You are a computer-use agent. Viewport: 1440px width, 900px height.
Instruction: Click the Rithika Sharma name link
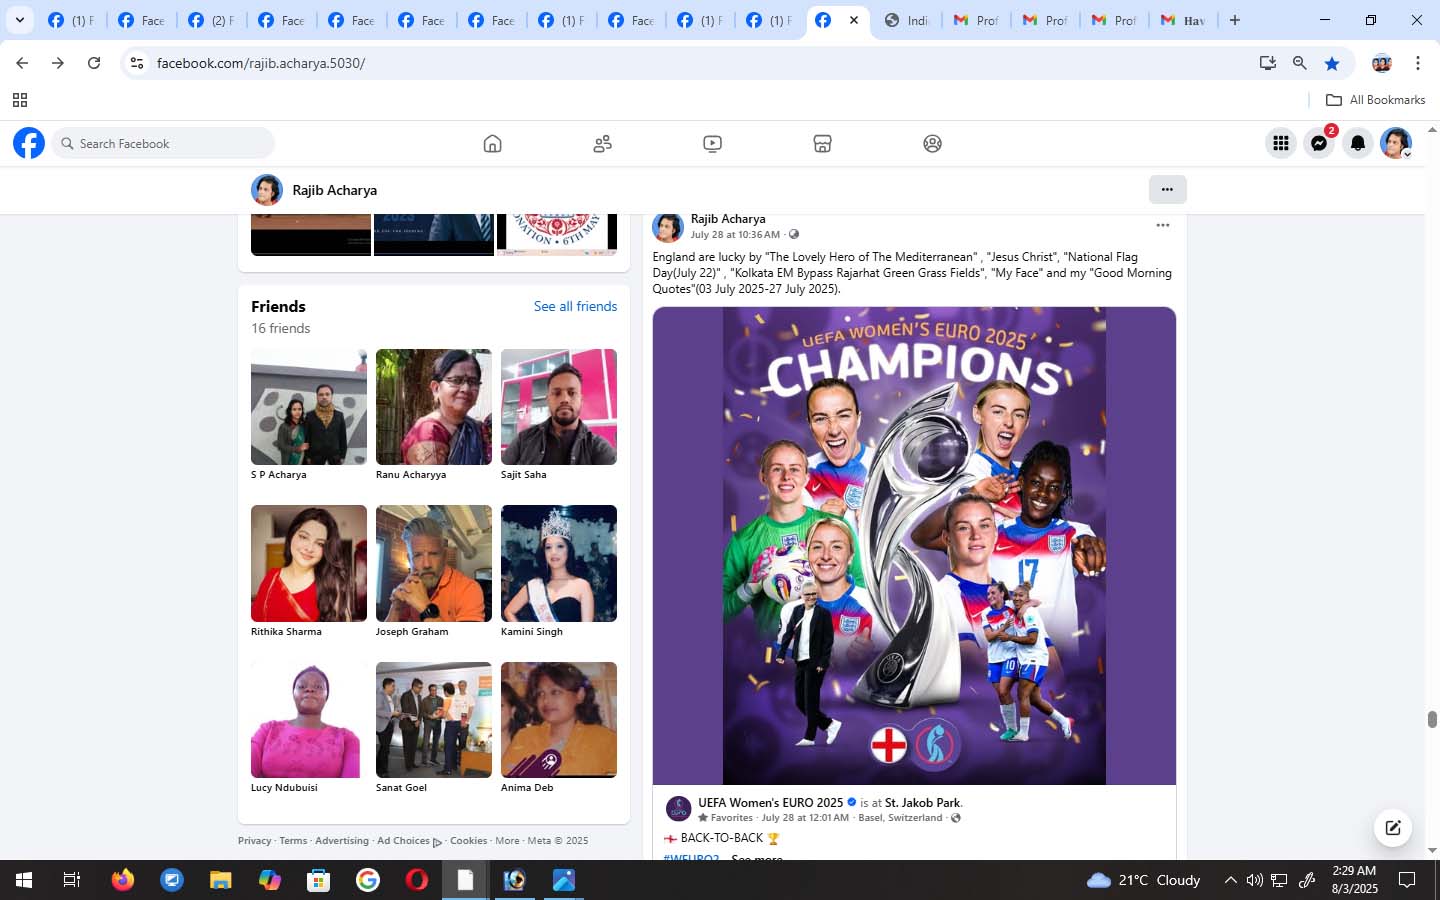[x=286, y=632]
